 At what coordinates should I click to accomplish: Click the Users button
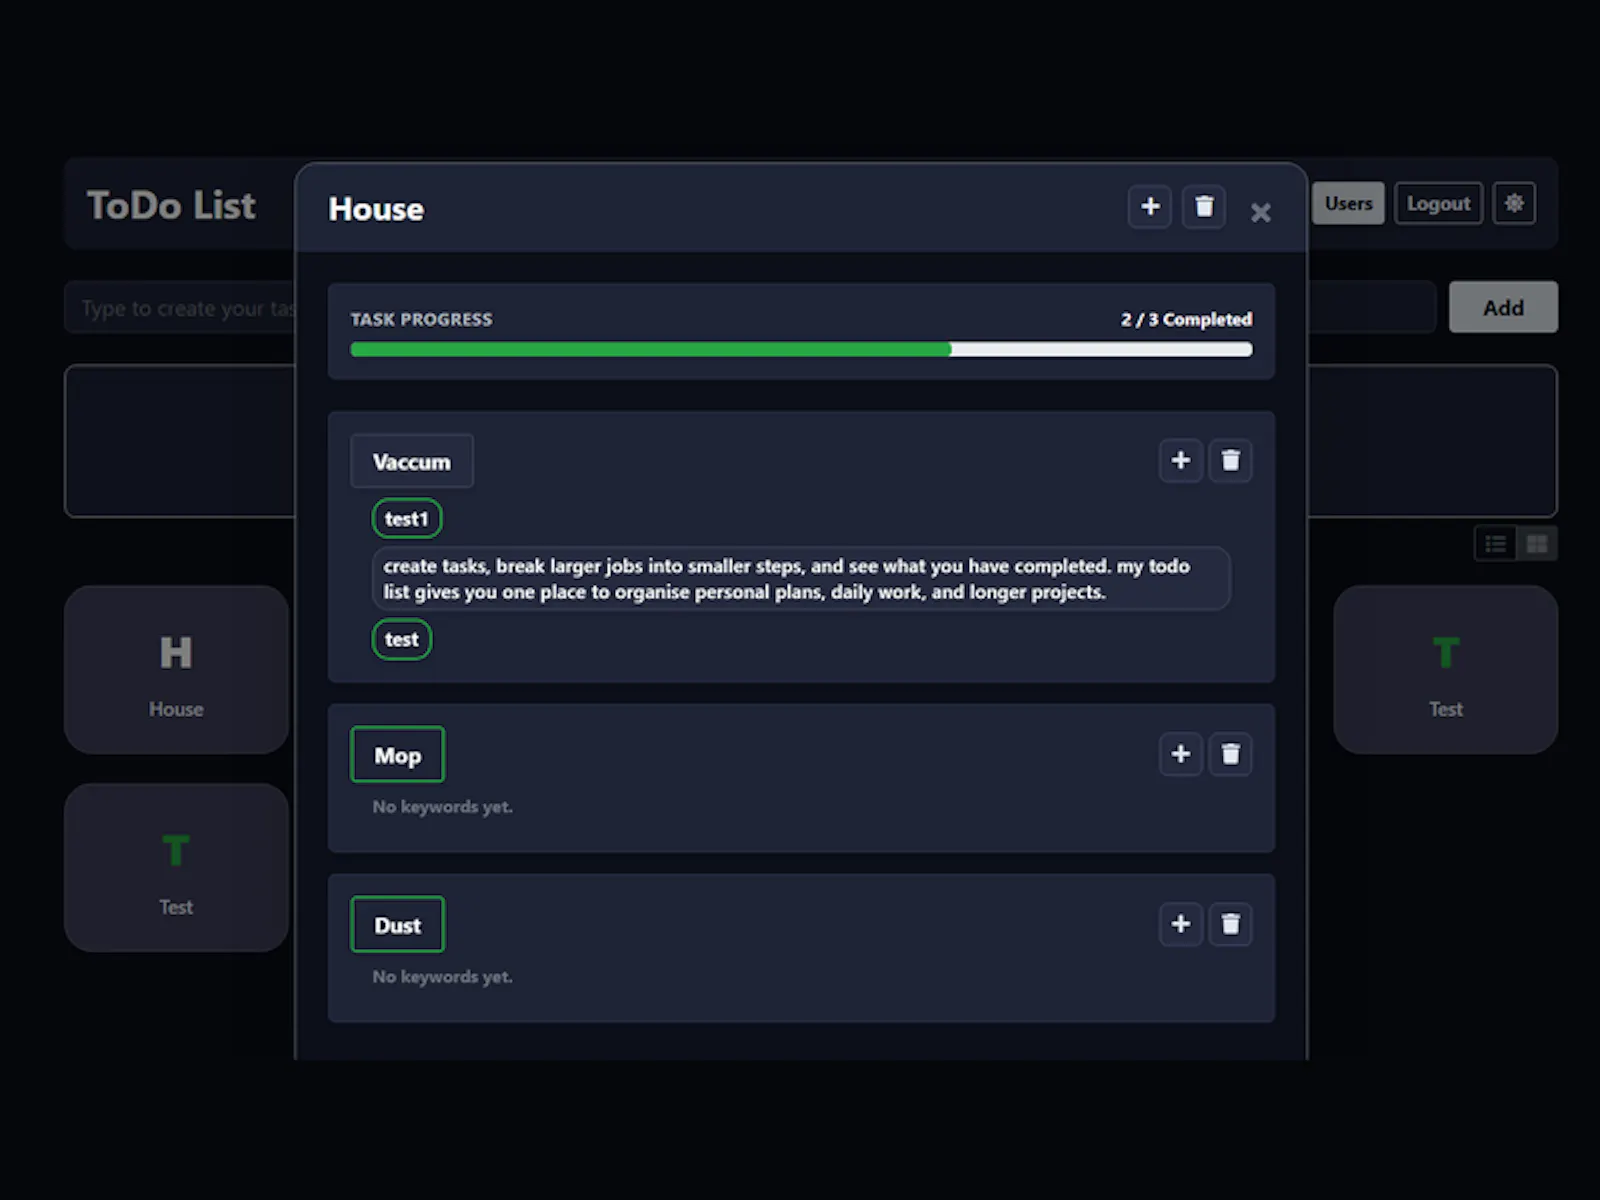tap(1348, 203)
